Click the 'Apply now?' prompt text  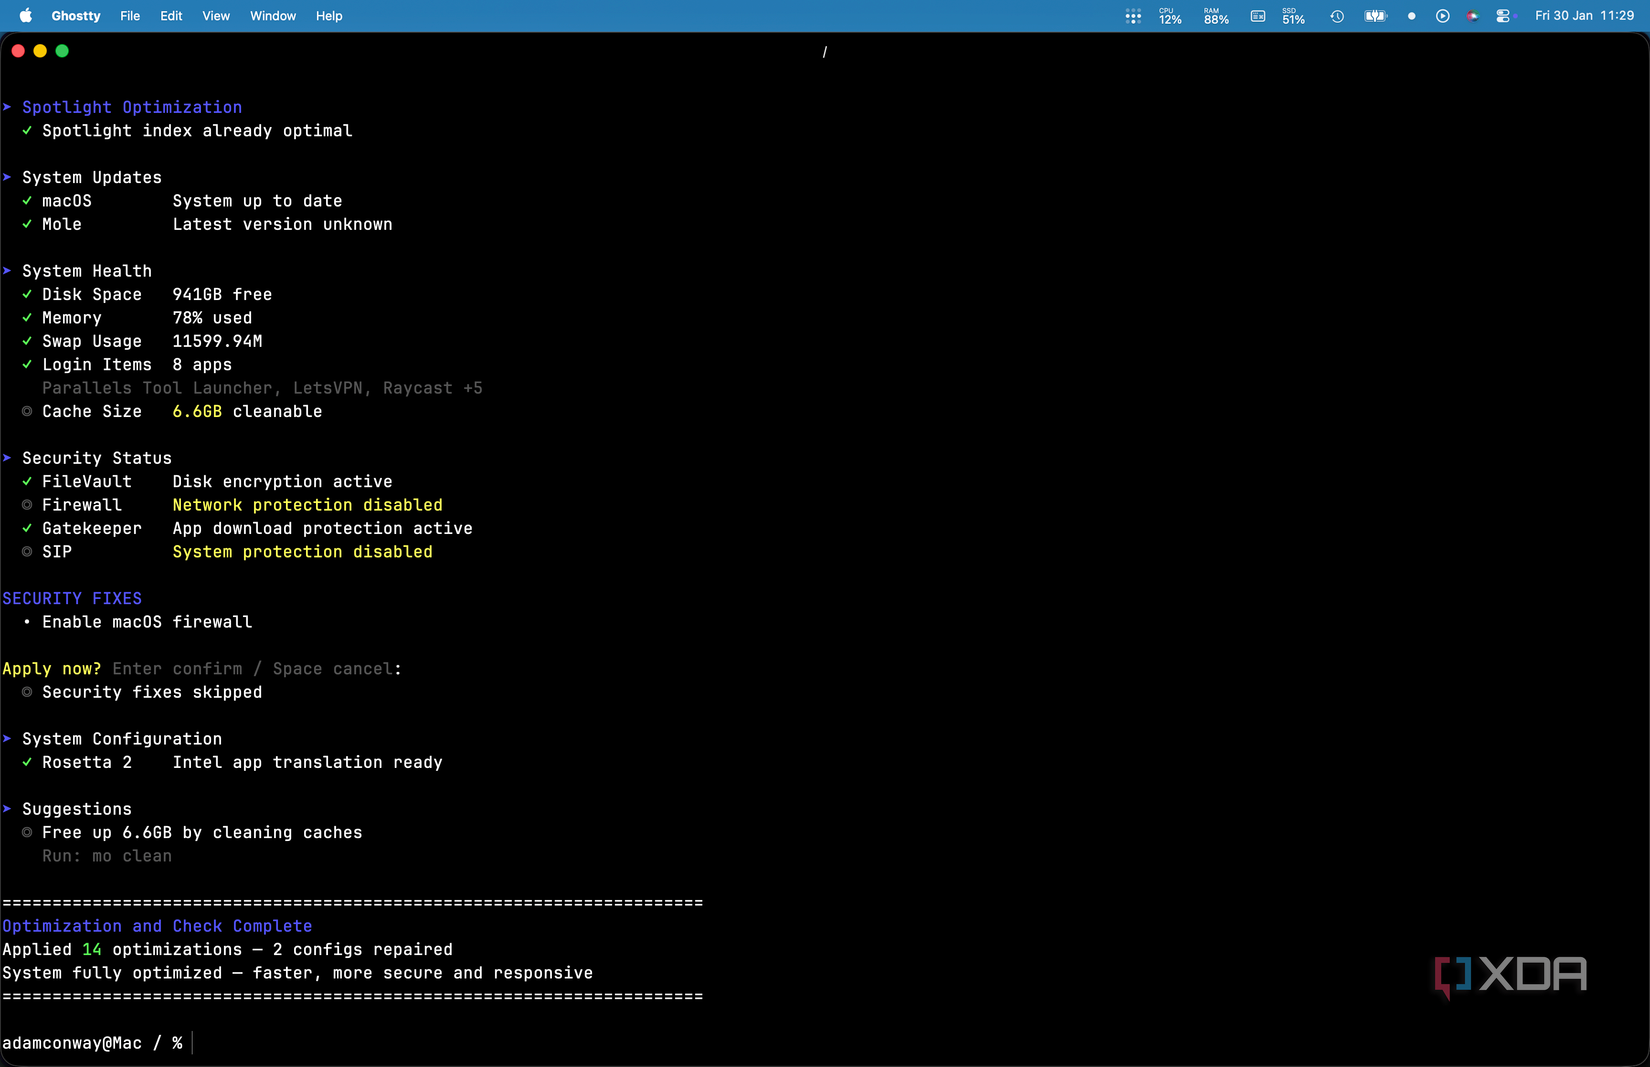tap(52, 669)
